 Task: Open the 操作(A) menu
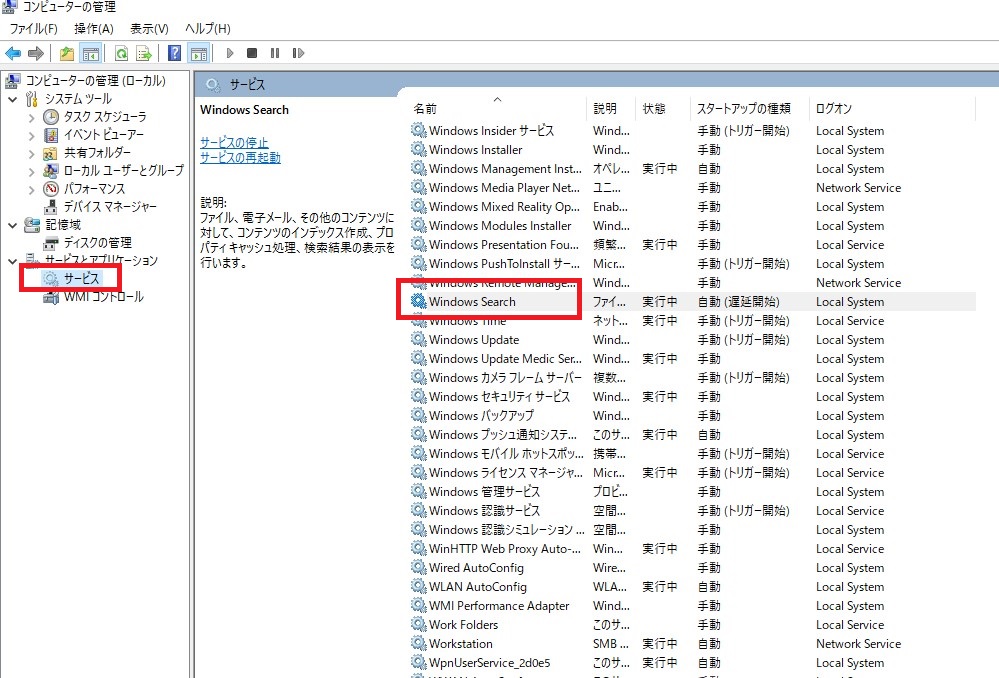click(x=94, y=29)
